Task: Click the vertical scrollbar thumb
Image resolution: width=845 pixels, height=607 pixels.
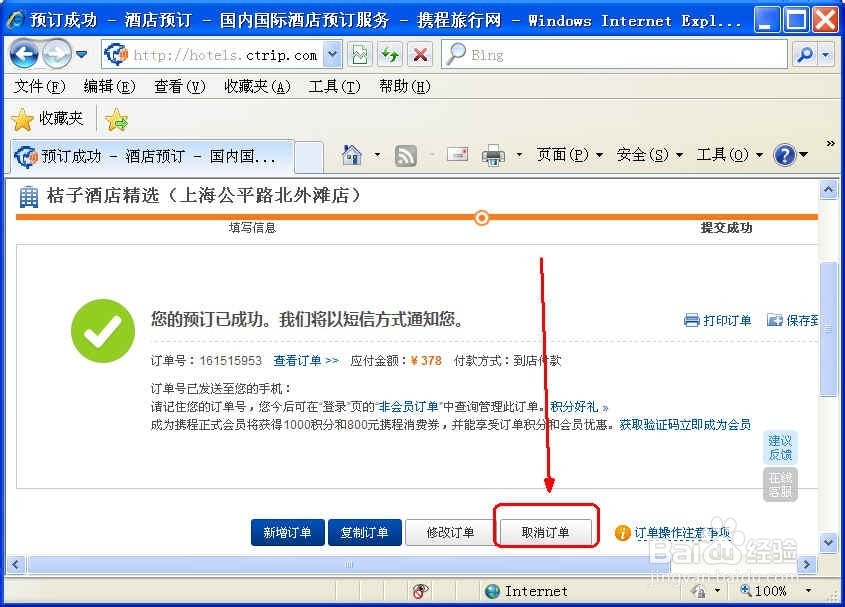Action: (828, 329)
